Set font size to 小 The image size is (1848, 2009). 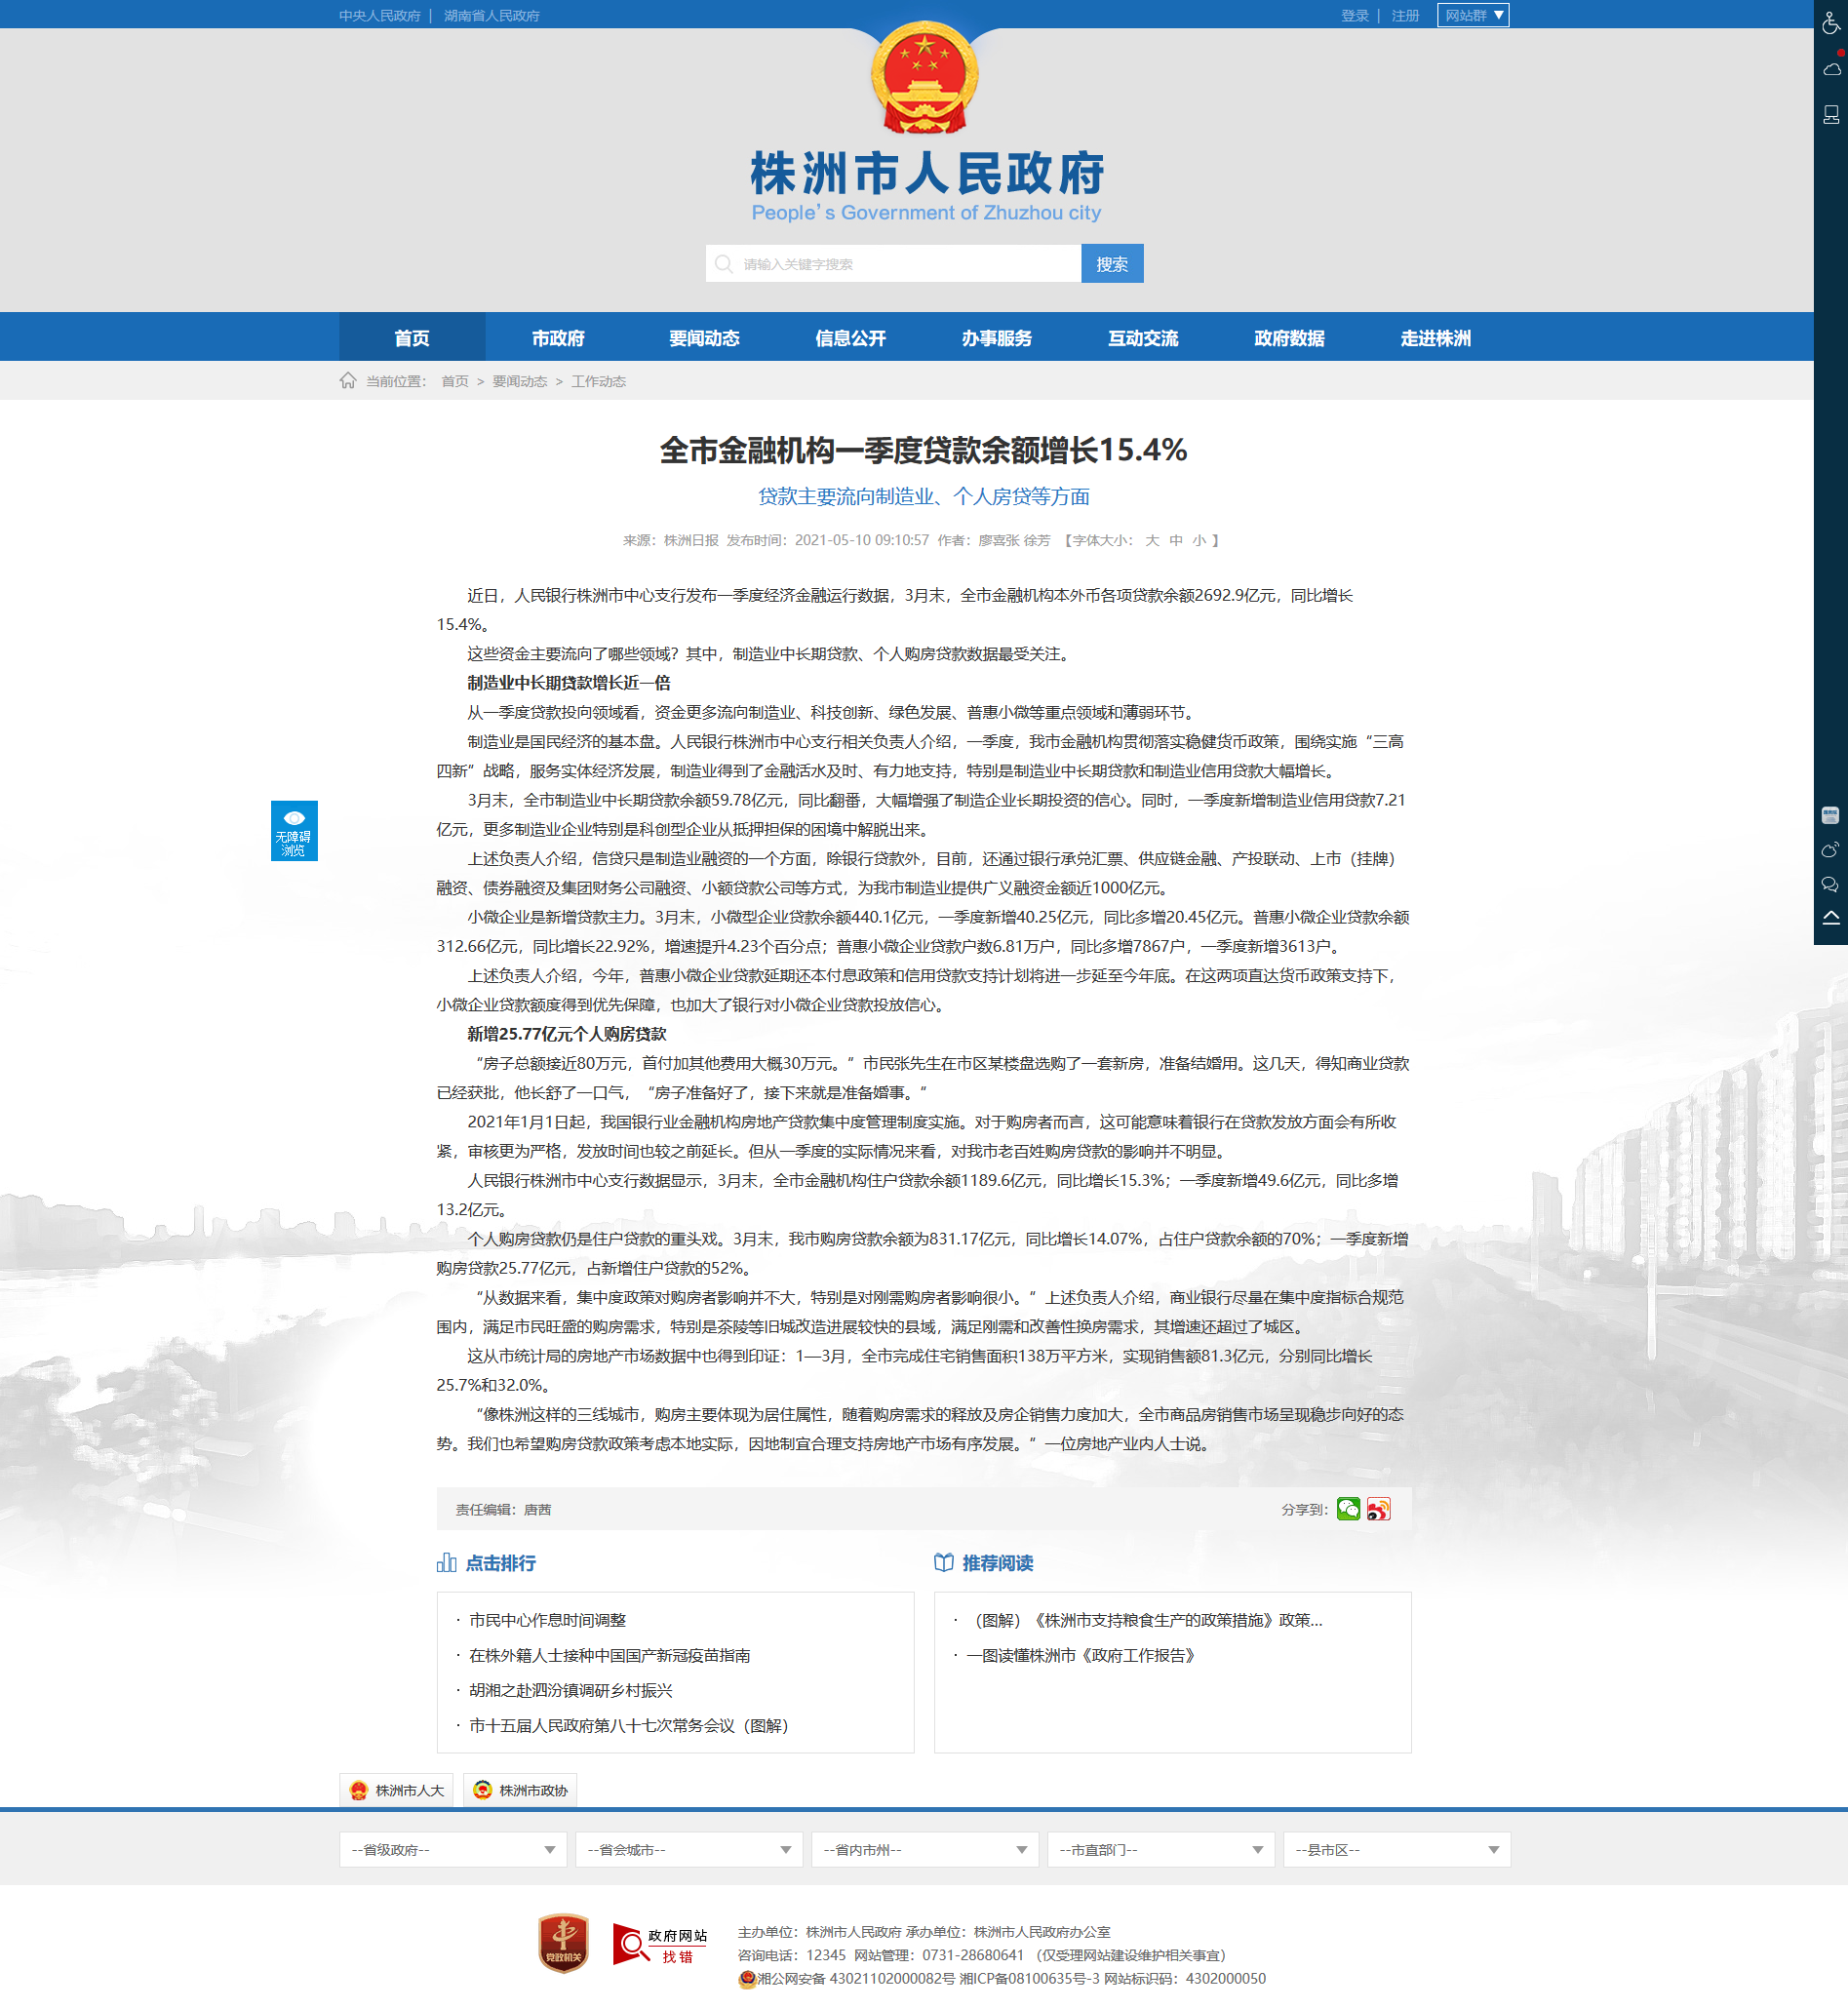[1199, 540]
